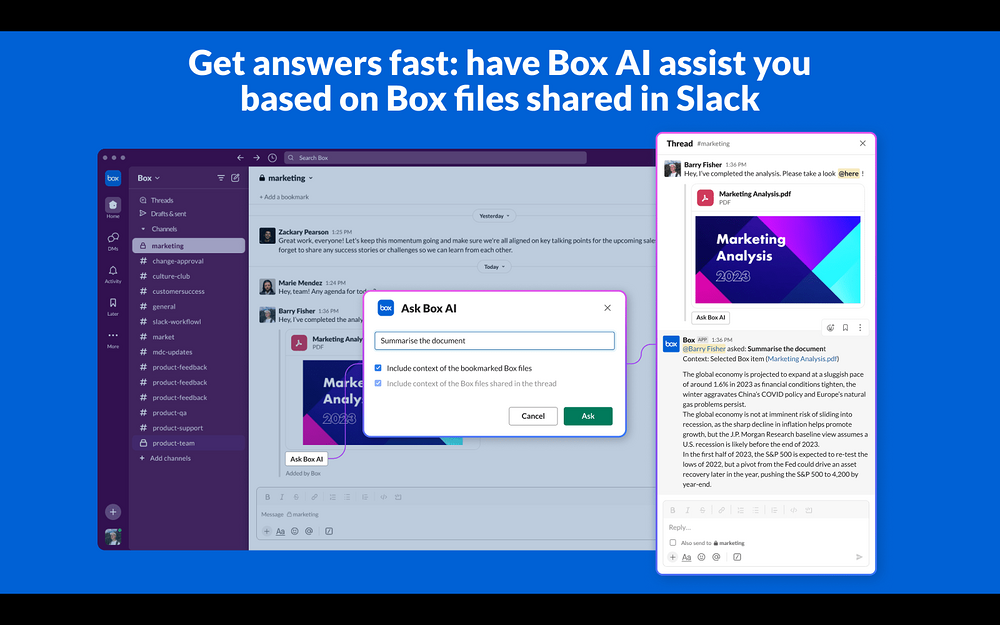Check 'Also send to marketing' box
1000x625 pixels.
(x=673, y=543)
